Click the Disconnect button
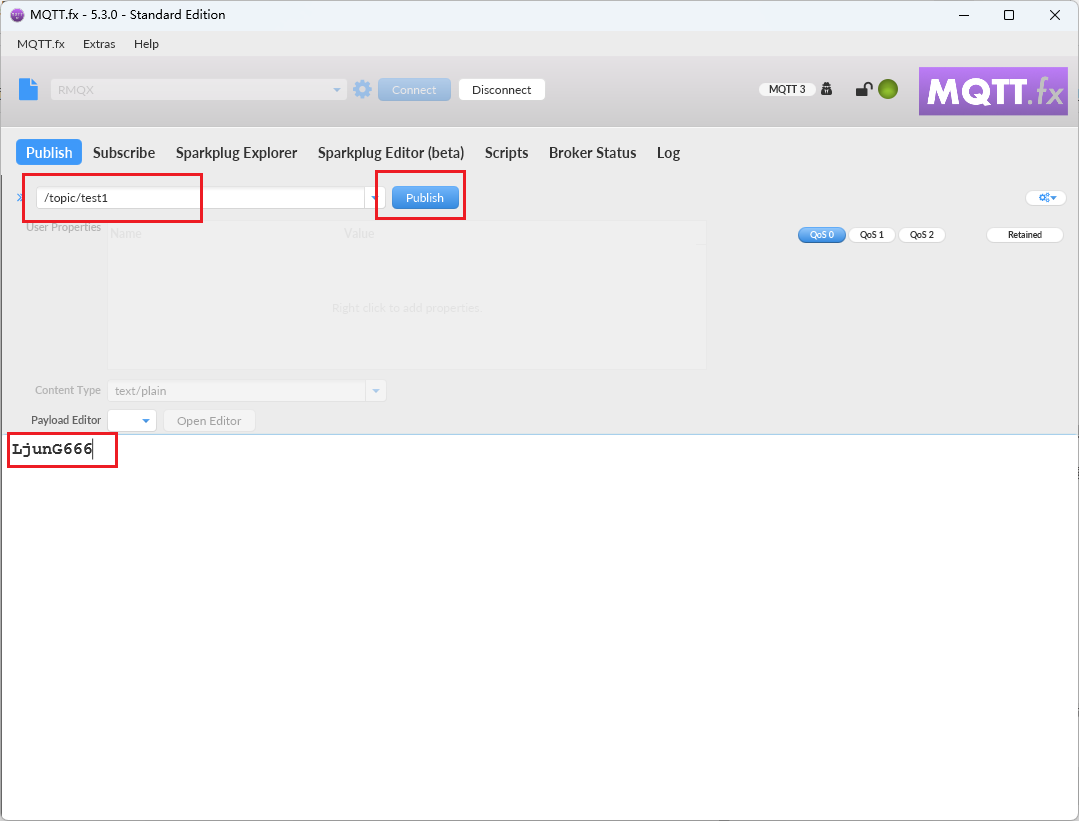Image resolution: width=1079 pixels, height=821 pixels. 502,89
